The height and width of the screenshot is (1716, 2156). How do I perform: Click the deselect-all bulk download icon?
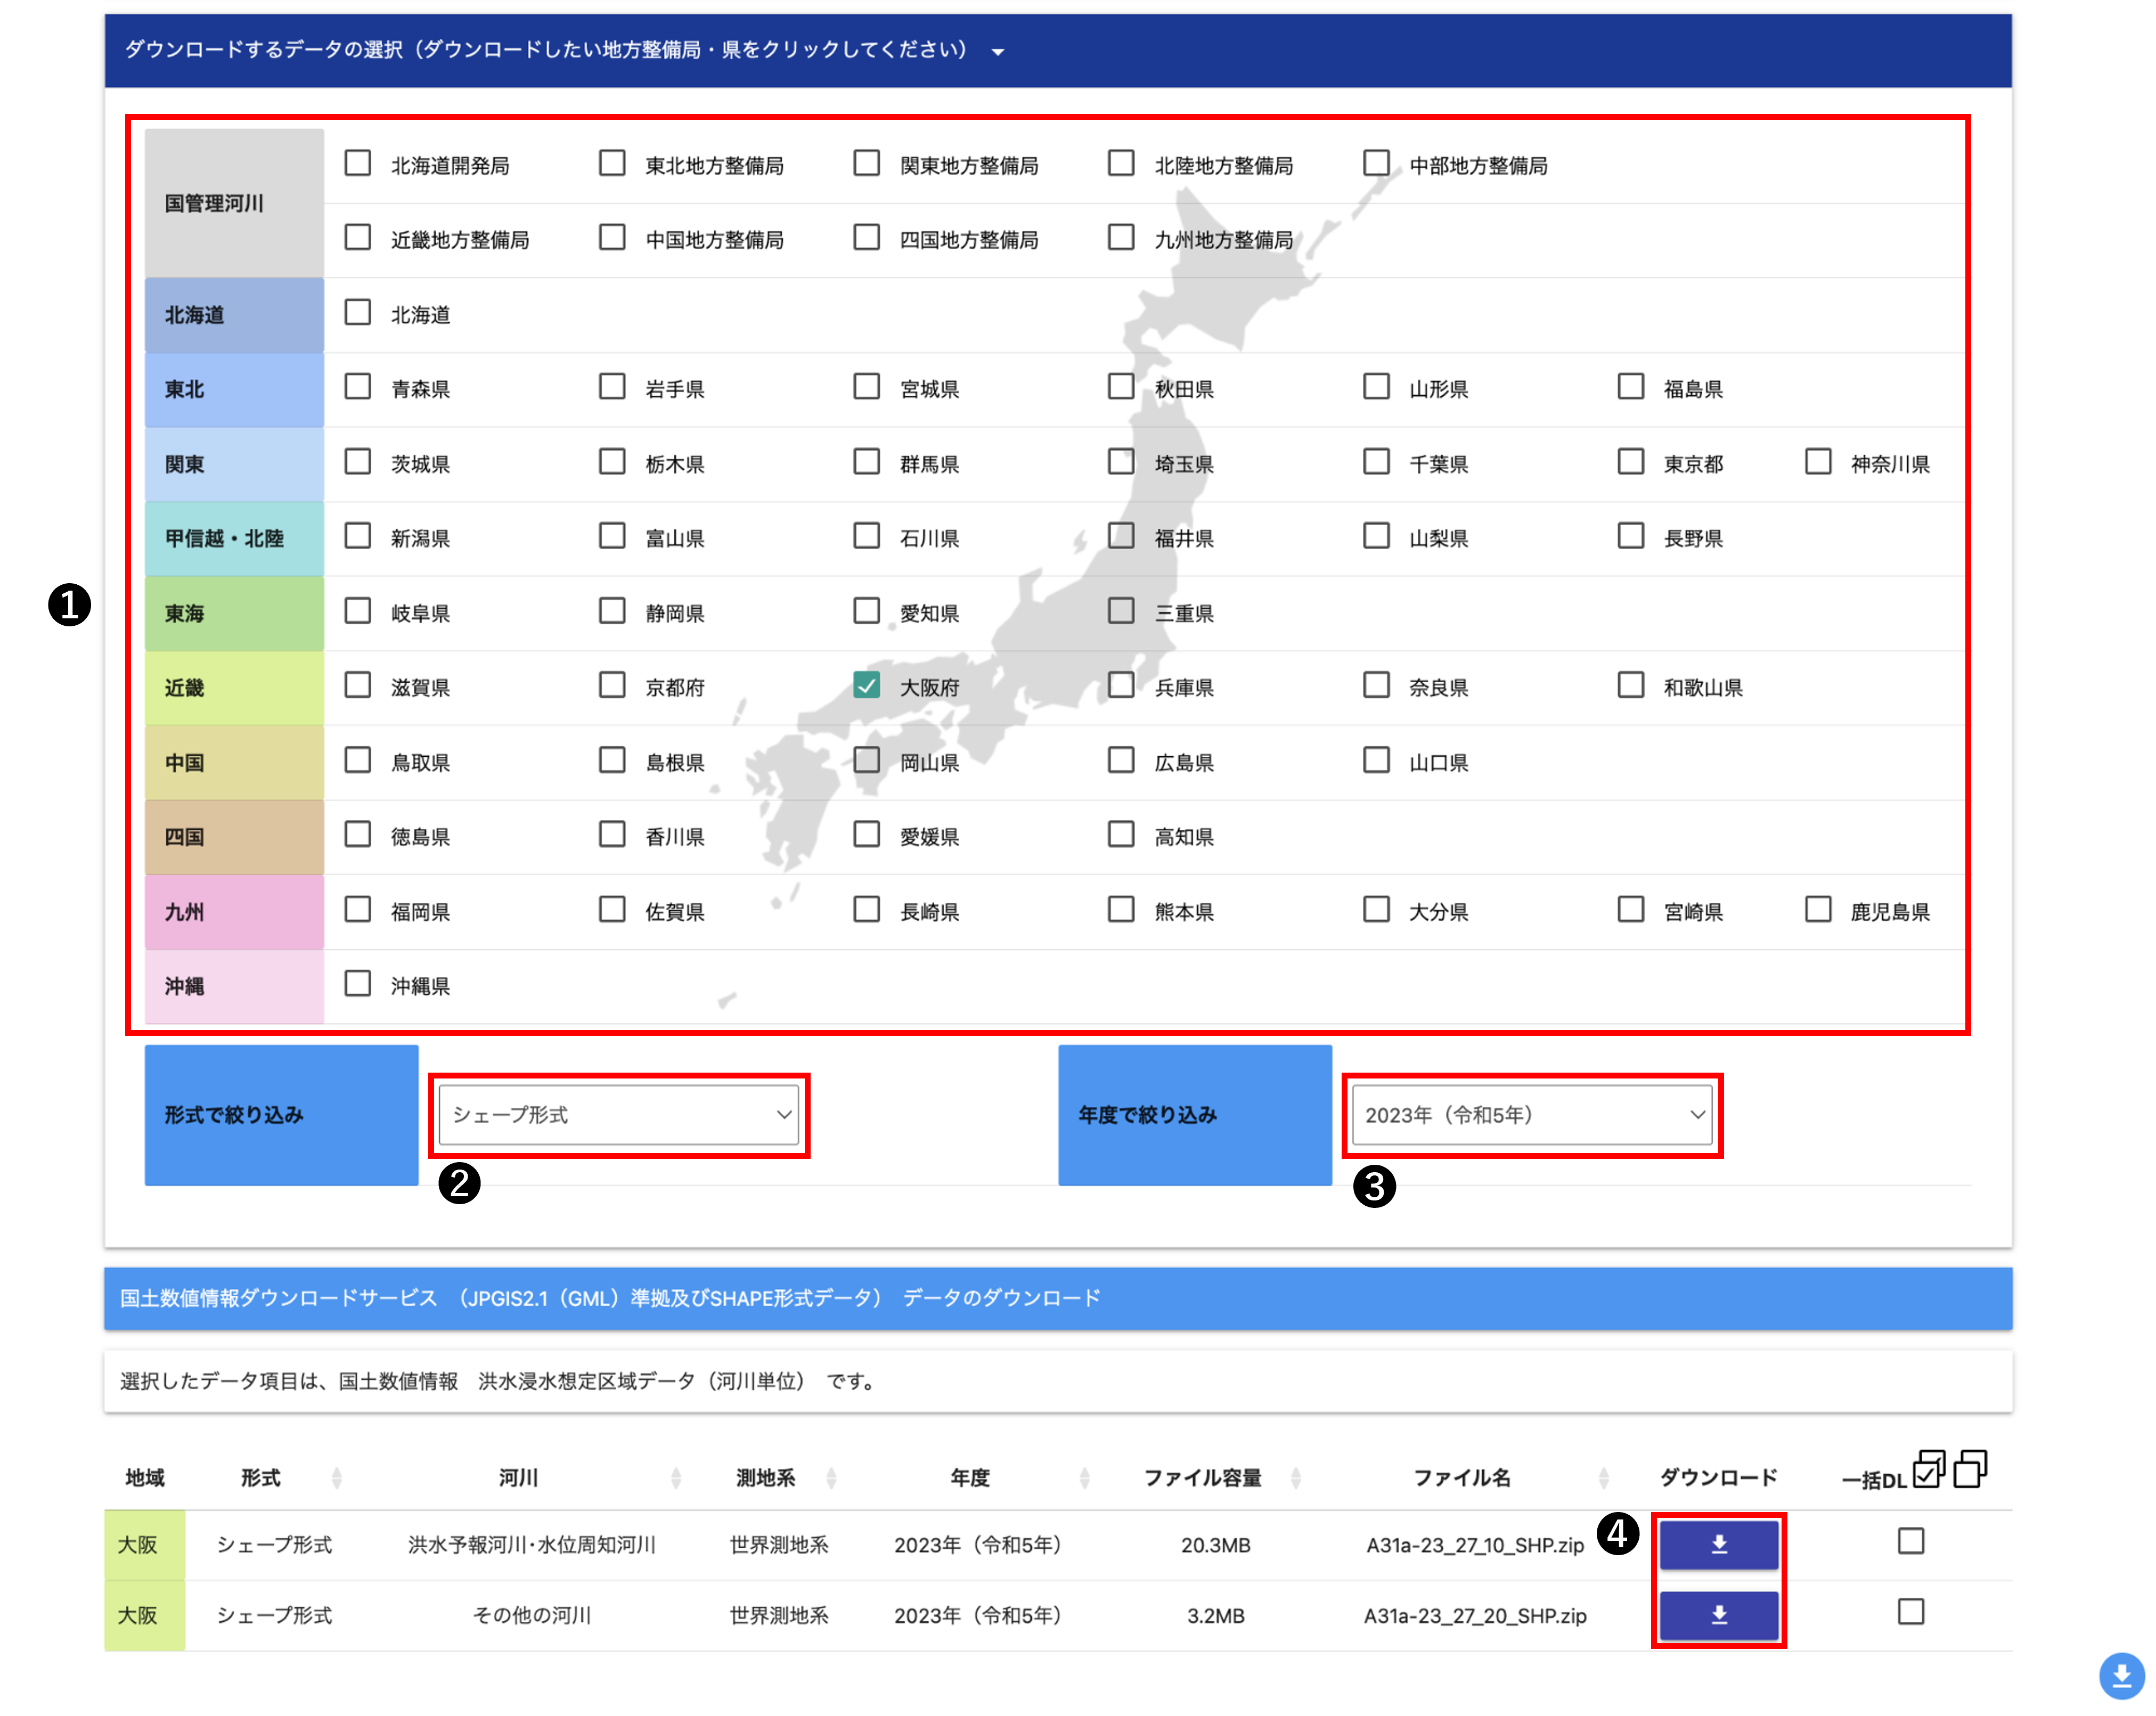[1969, 1470]
